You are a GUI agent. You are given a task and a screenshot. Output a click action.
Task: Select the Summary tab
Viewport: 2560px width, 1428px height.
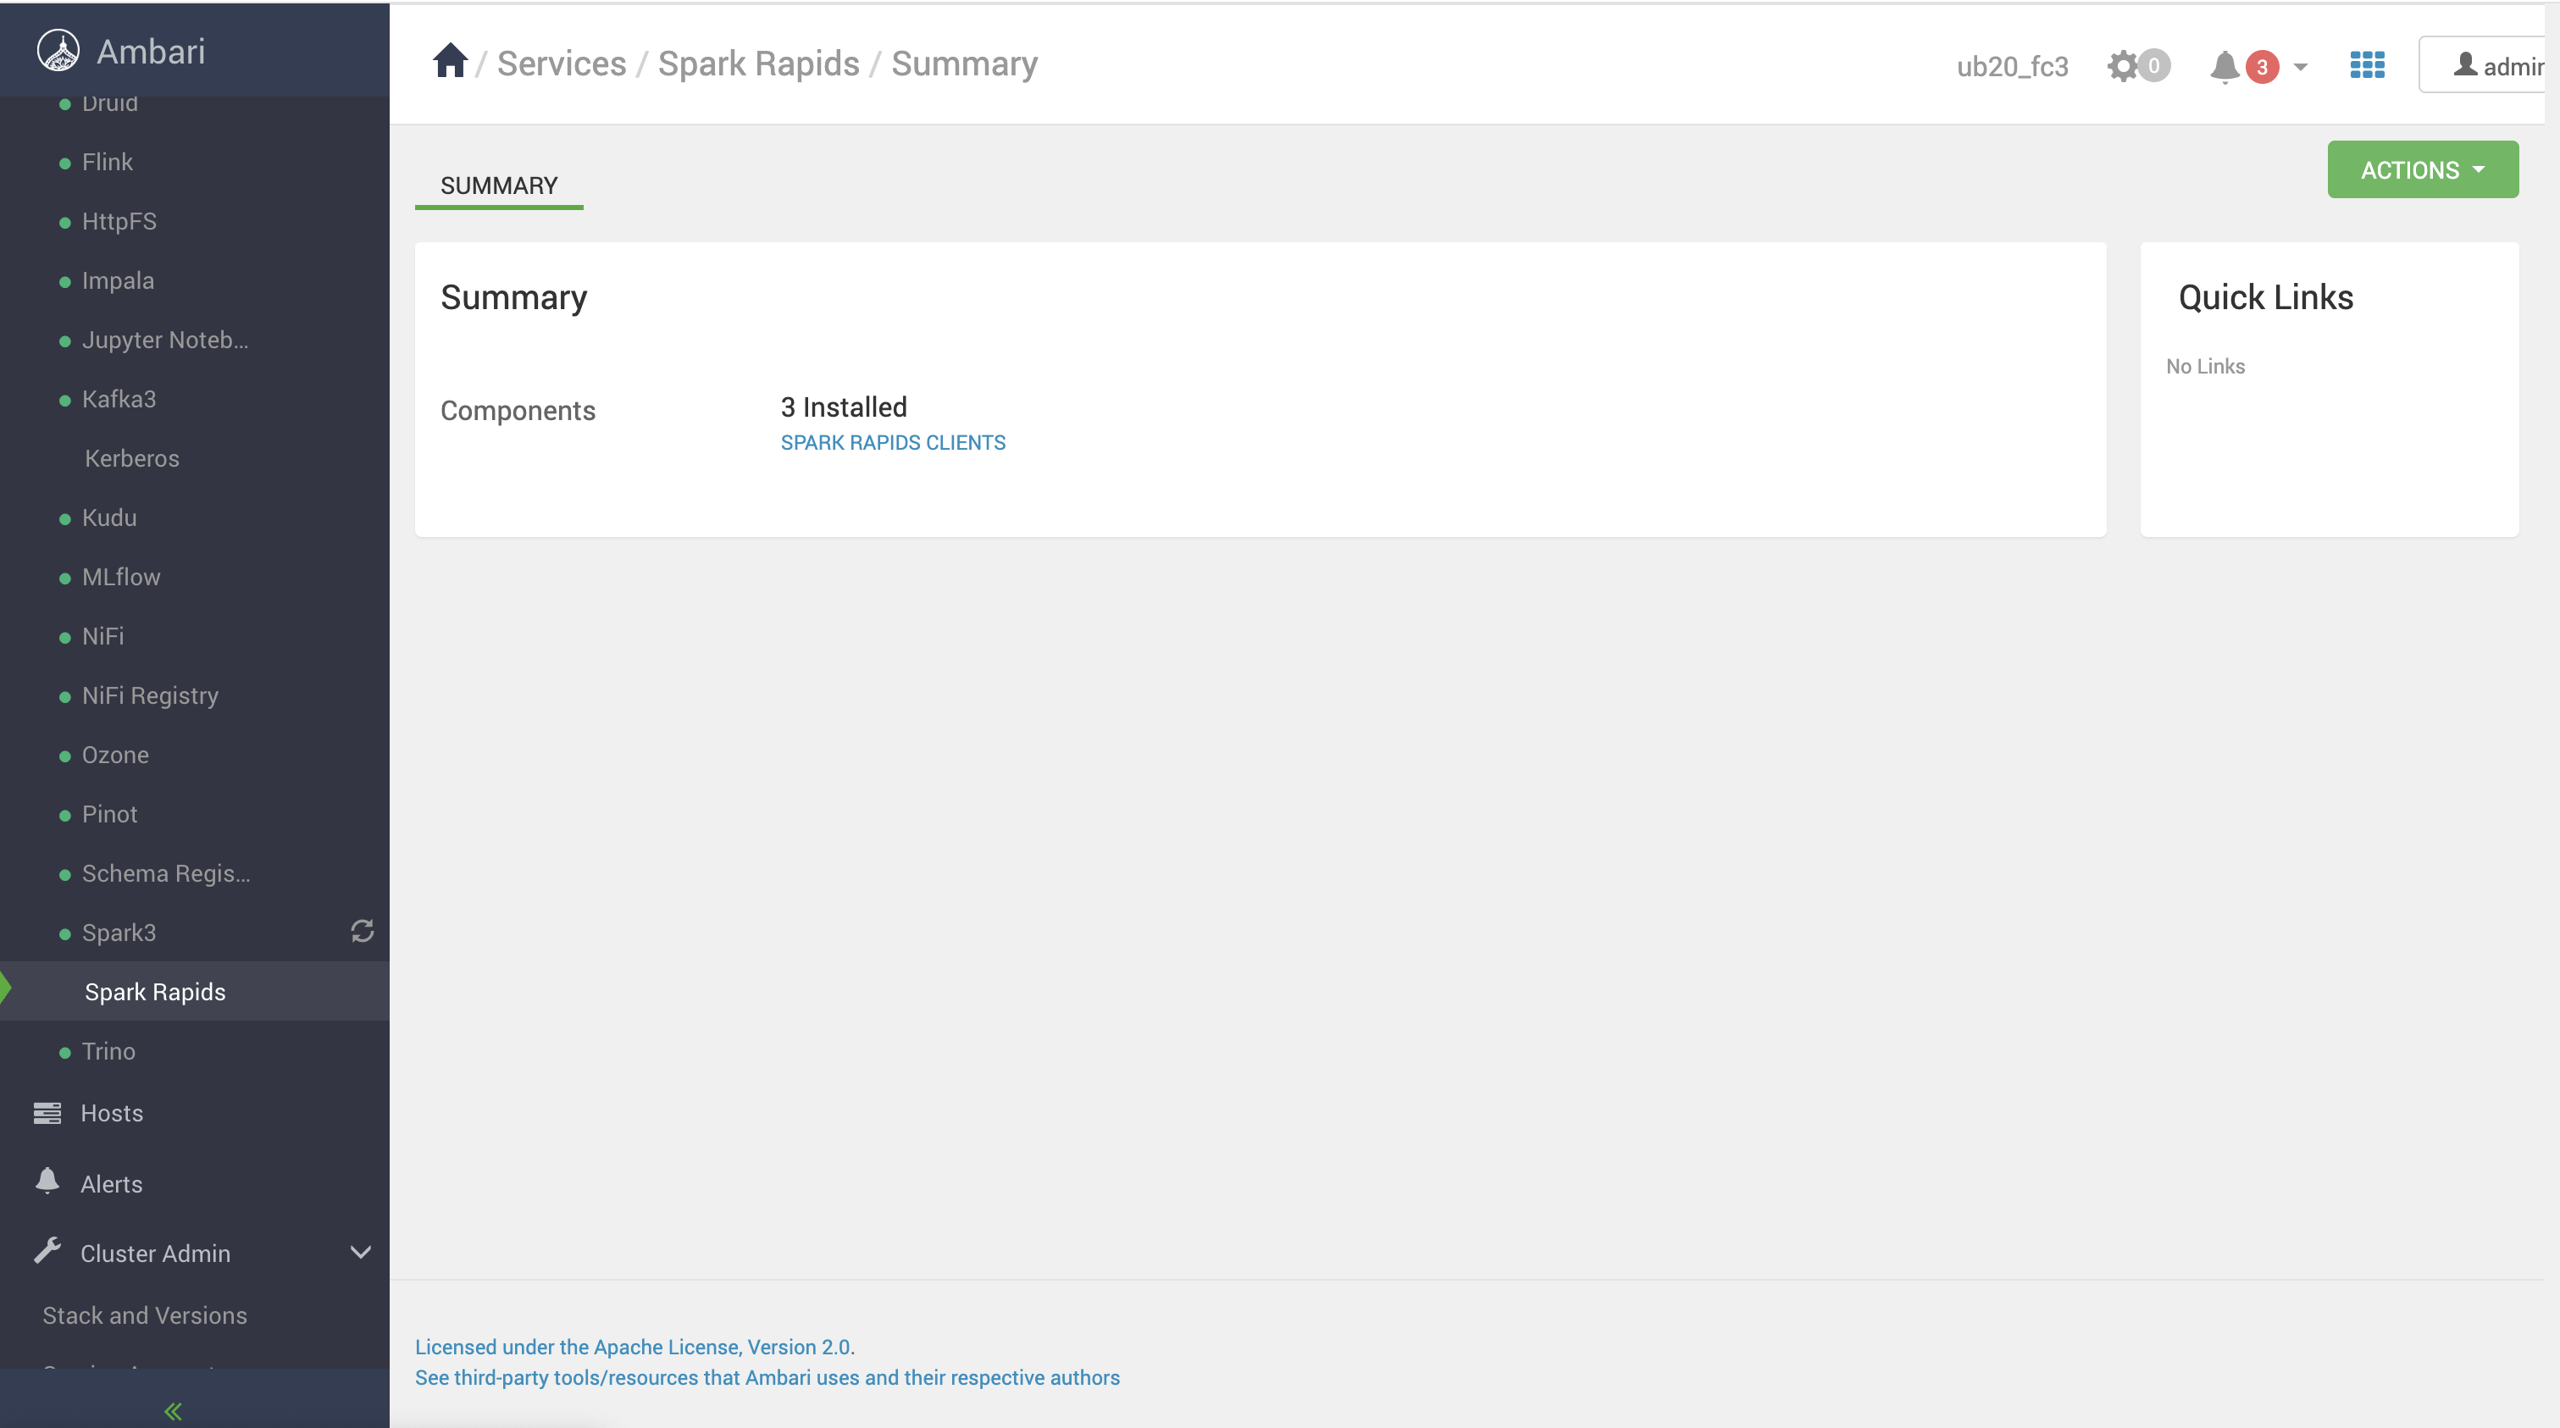pyautogui.click(x=499, y=185)
